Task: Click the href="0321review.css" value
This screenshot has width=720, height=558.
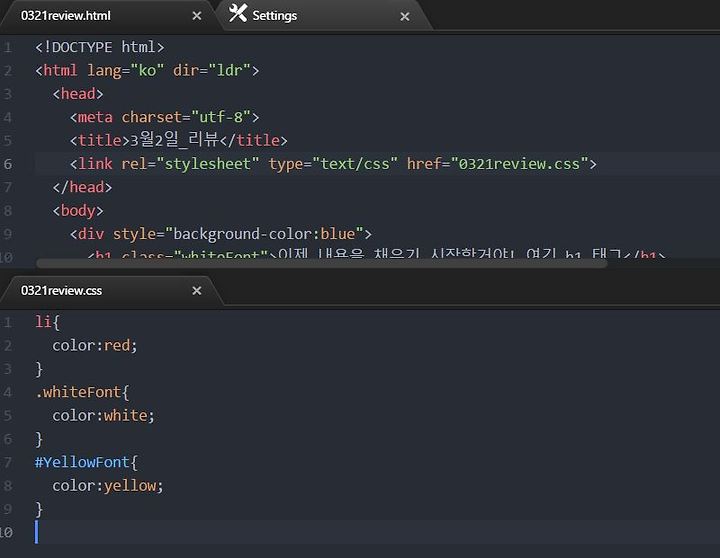Action: (519, 163)
